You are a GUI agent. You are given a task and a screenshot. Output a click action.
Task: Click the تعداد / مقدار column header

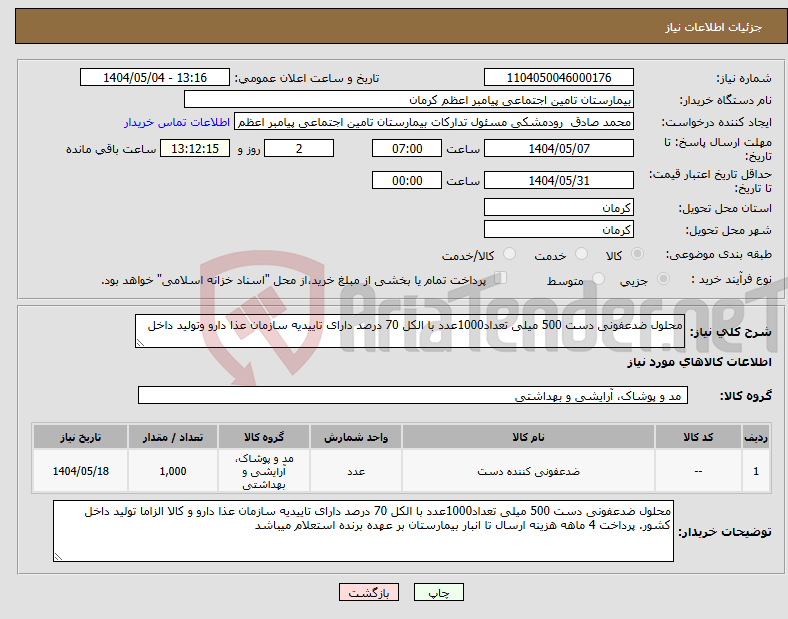(x=173, y=437)
